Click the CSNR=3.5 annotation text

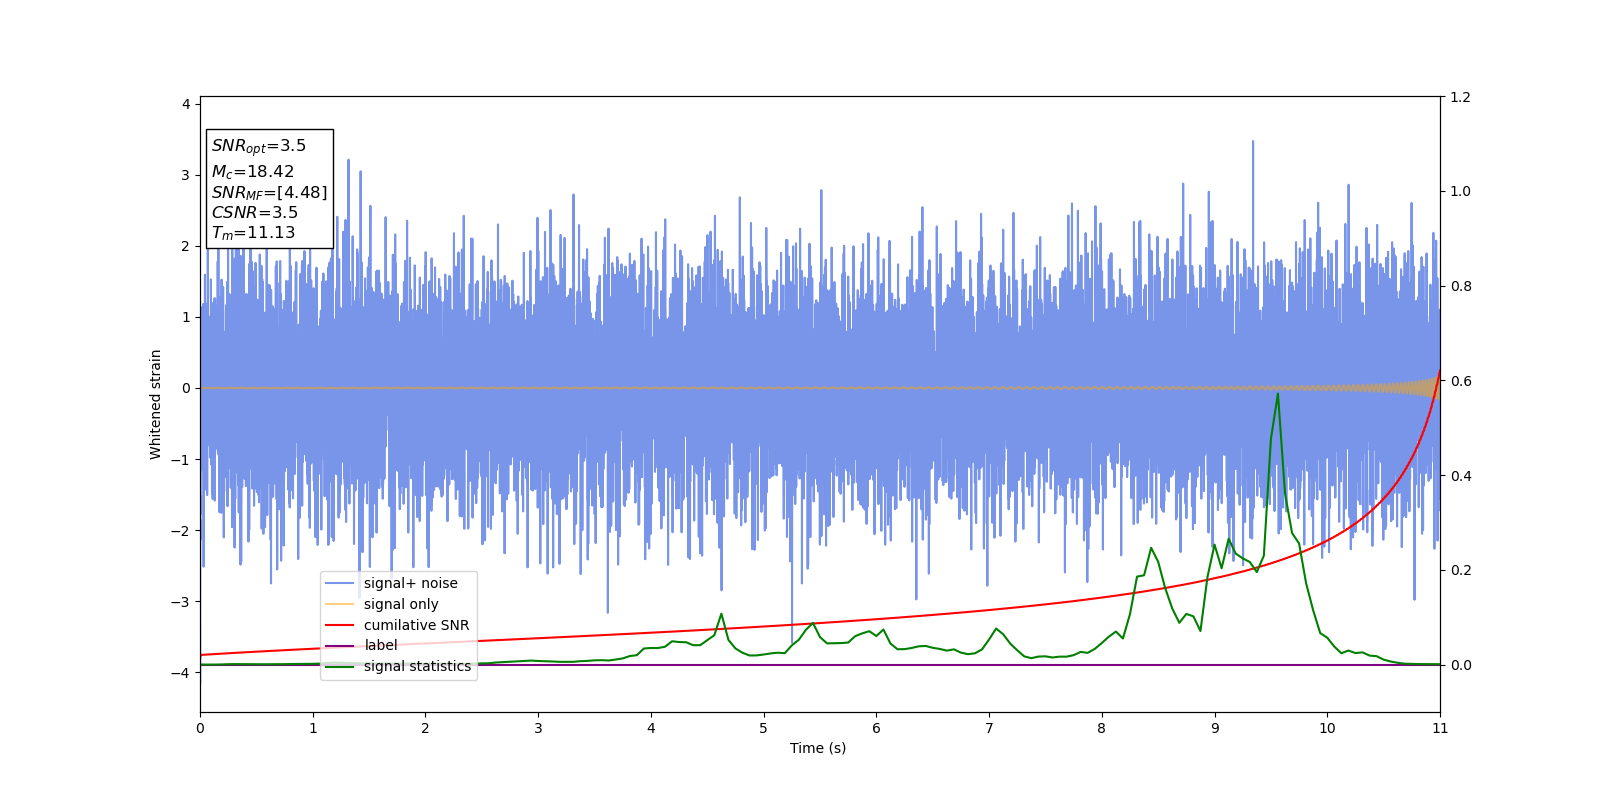coord(255,213)
